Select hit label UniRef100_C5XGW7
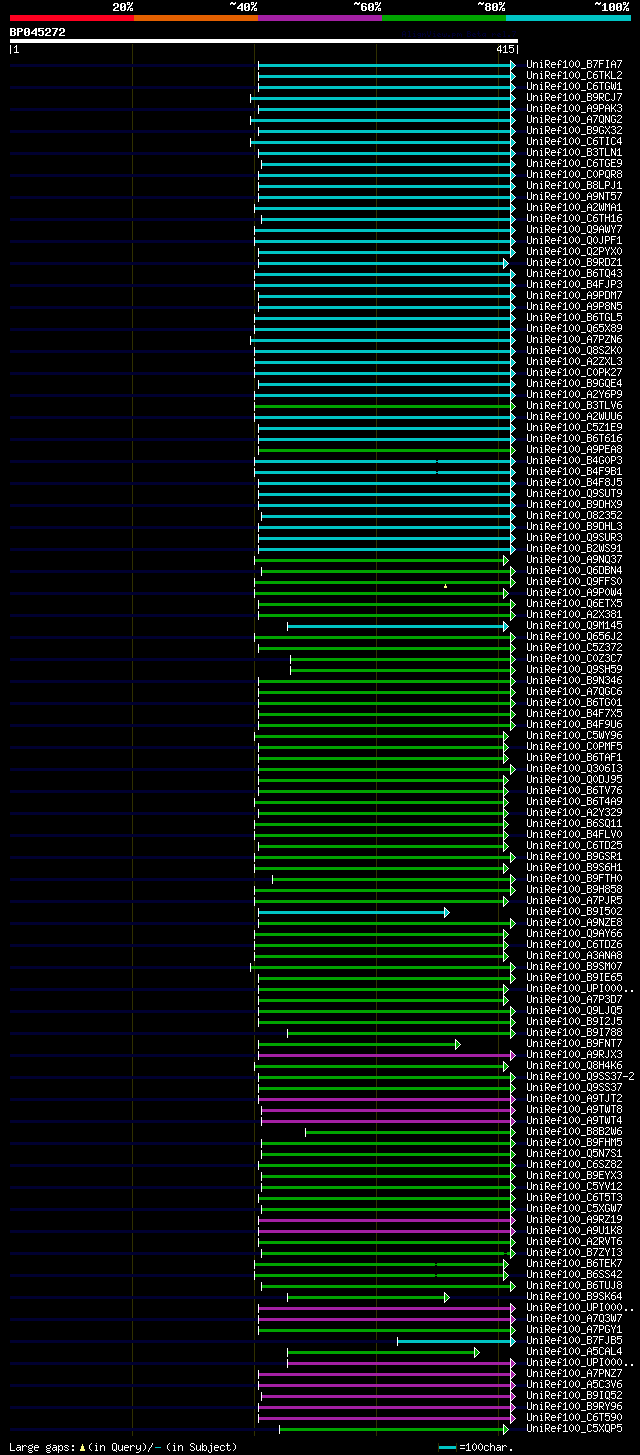Screen dimensions: 640x1455 pyautogui.click(x=573, y=1208)
